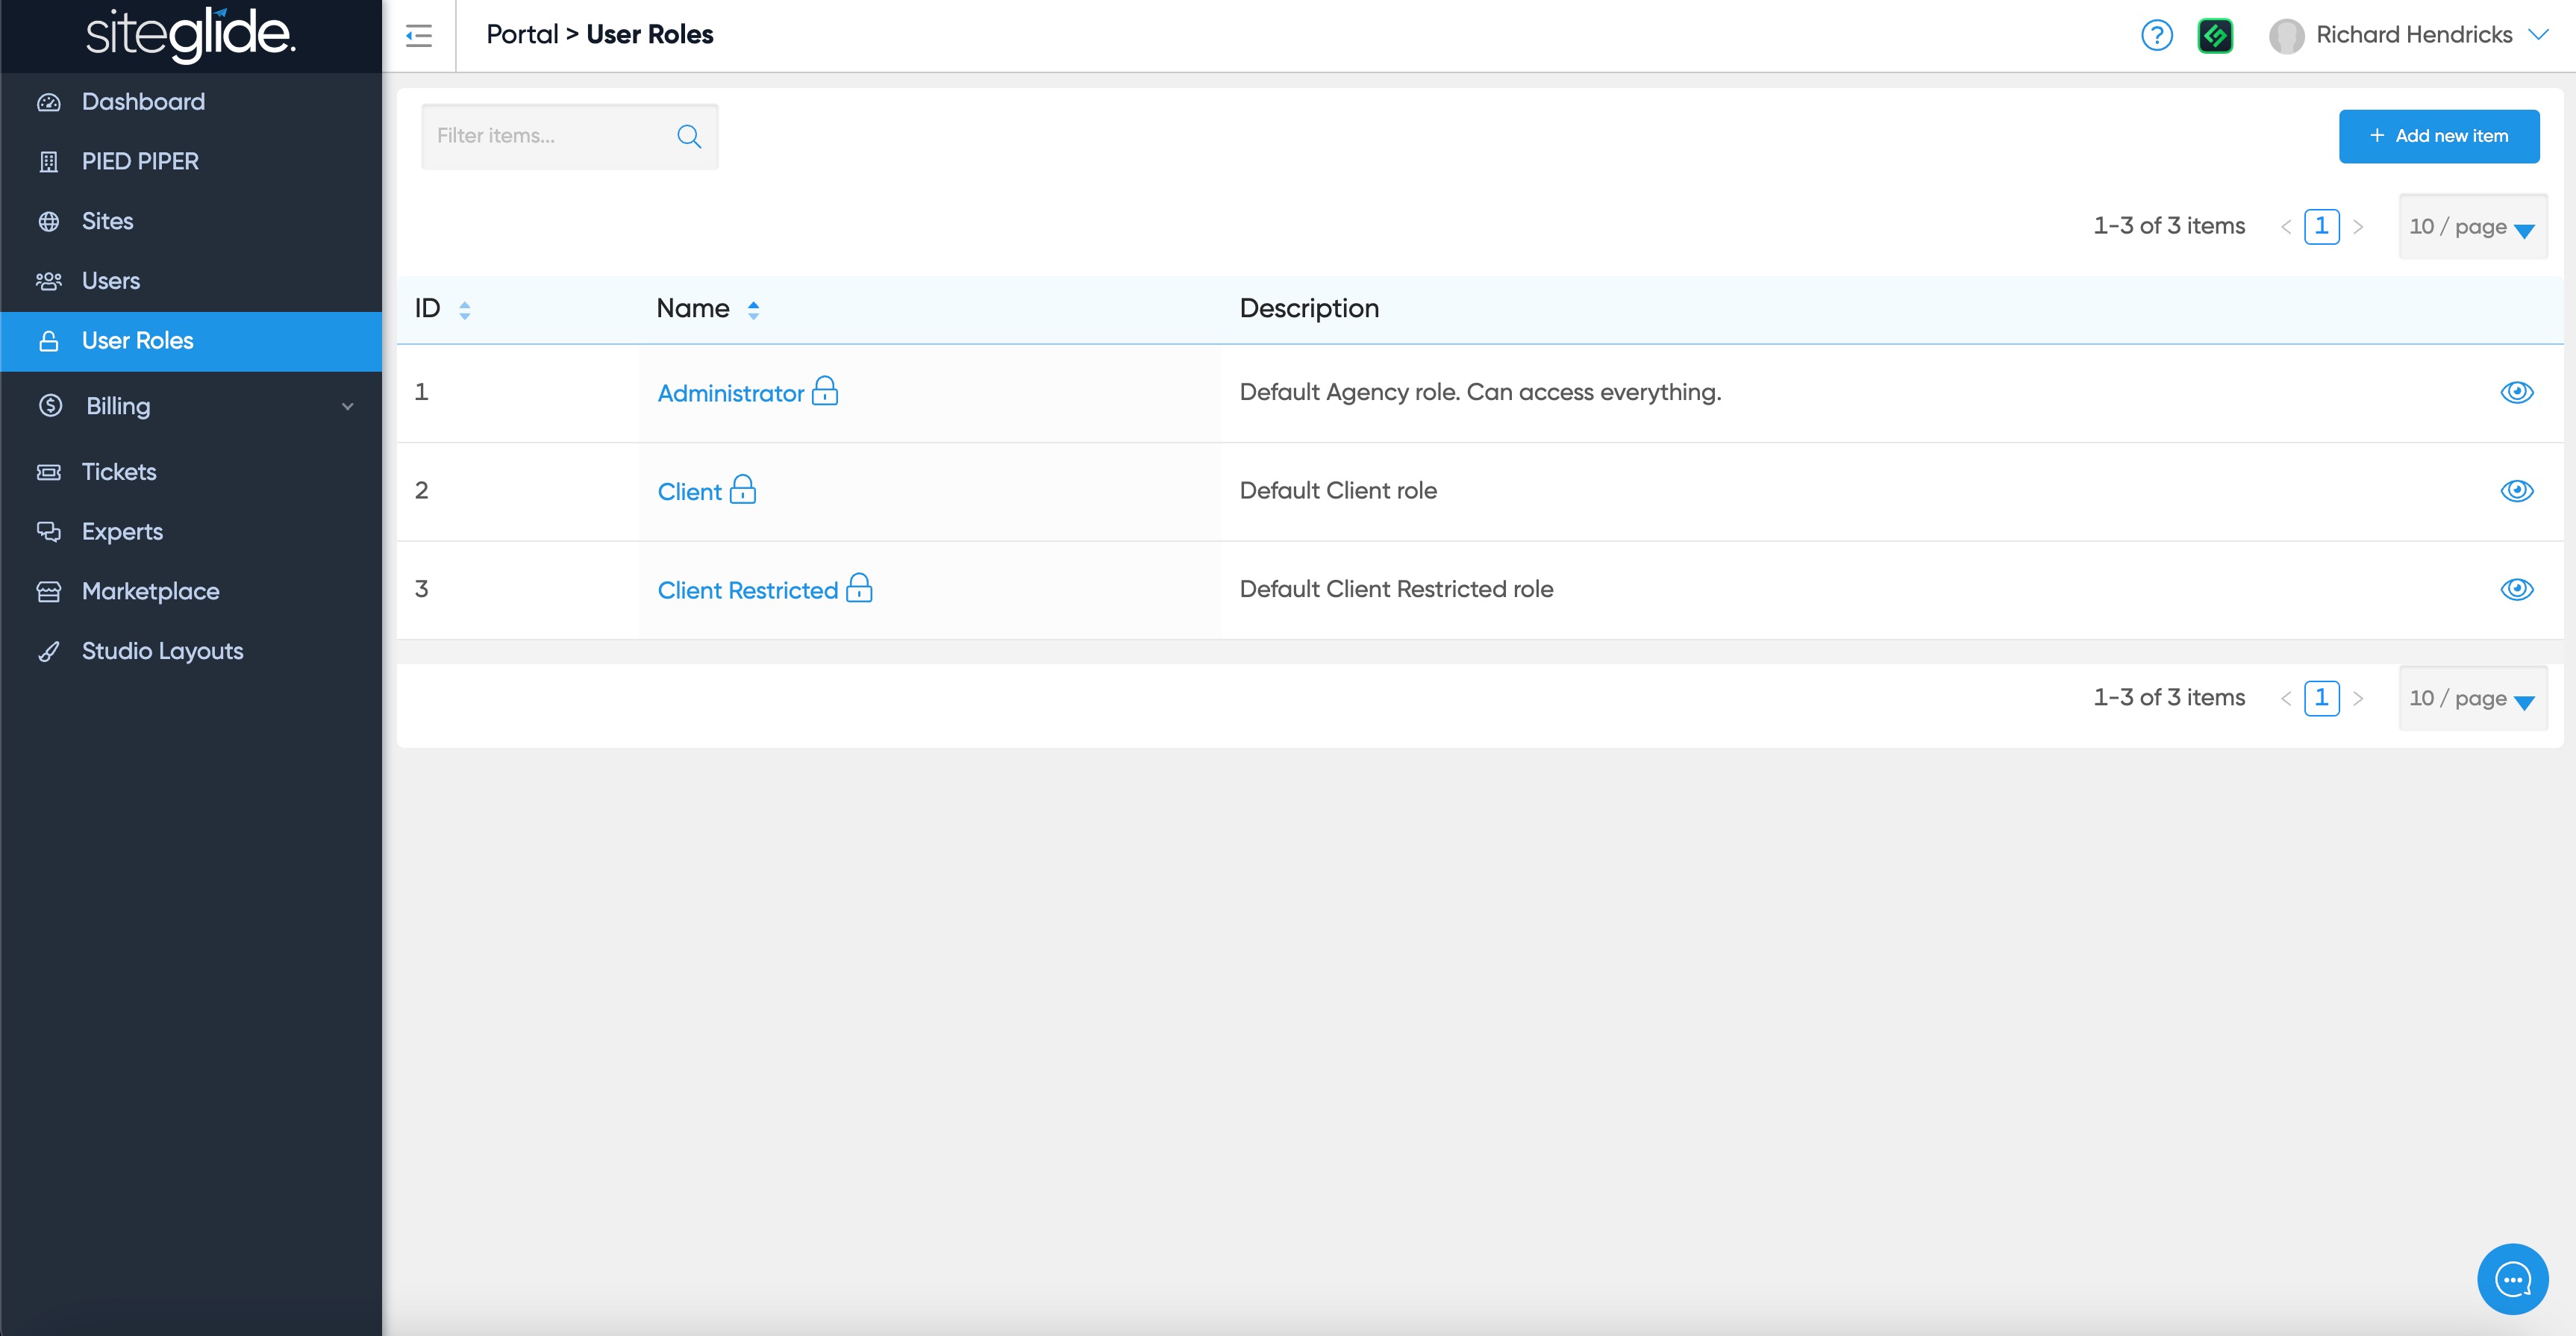The image size is (2576, 1336).
Task: Click the Add new item button
Action: [x=2438, y=136]
